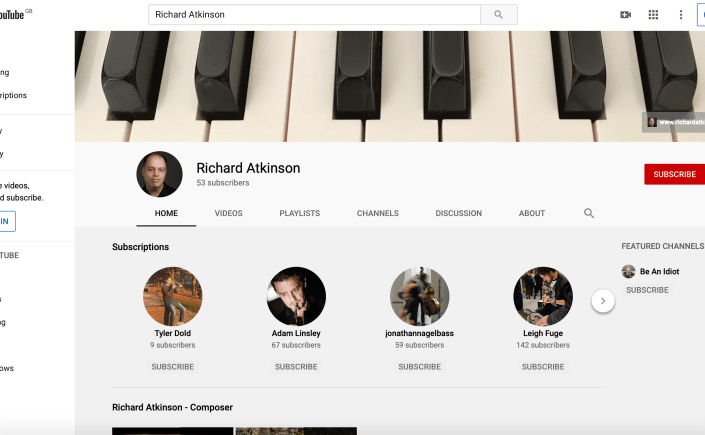Open the create video camera icon
The image size is (705, 435).
626,15
